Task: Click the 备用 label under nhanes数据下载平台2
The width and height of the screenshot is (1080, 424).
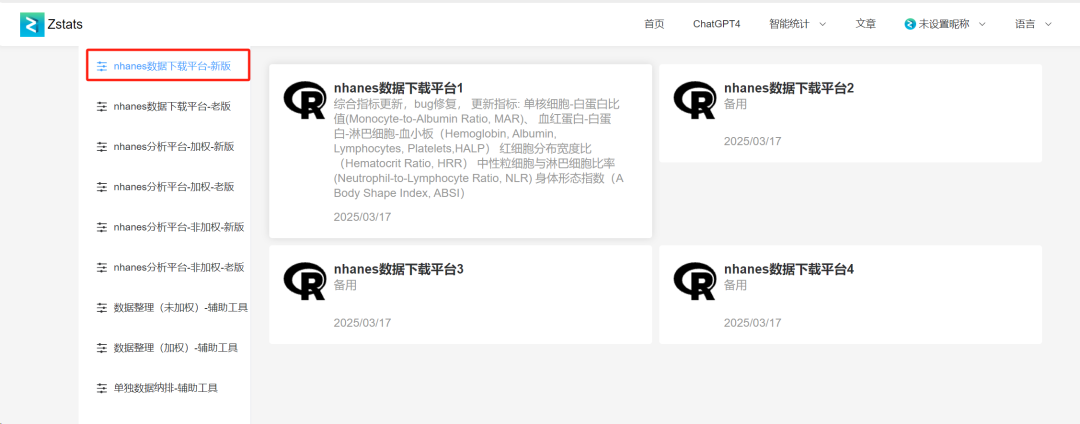Action: pos(736,104)
